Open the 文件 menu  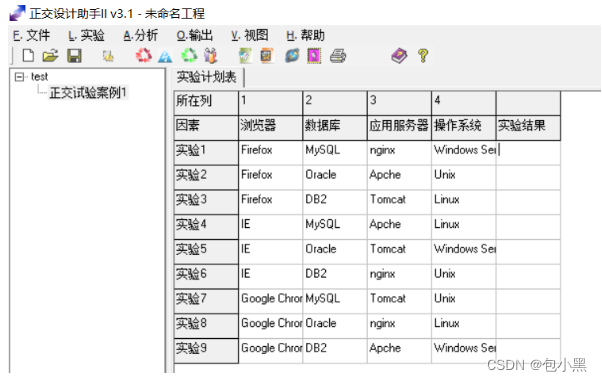tap(31, 35)
